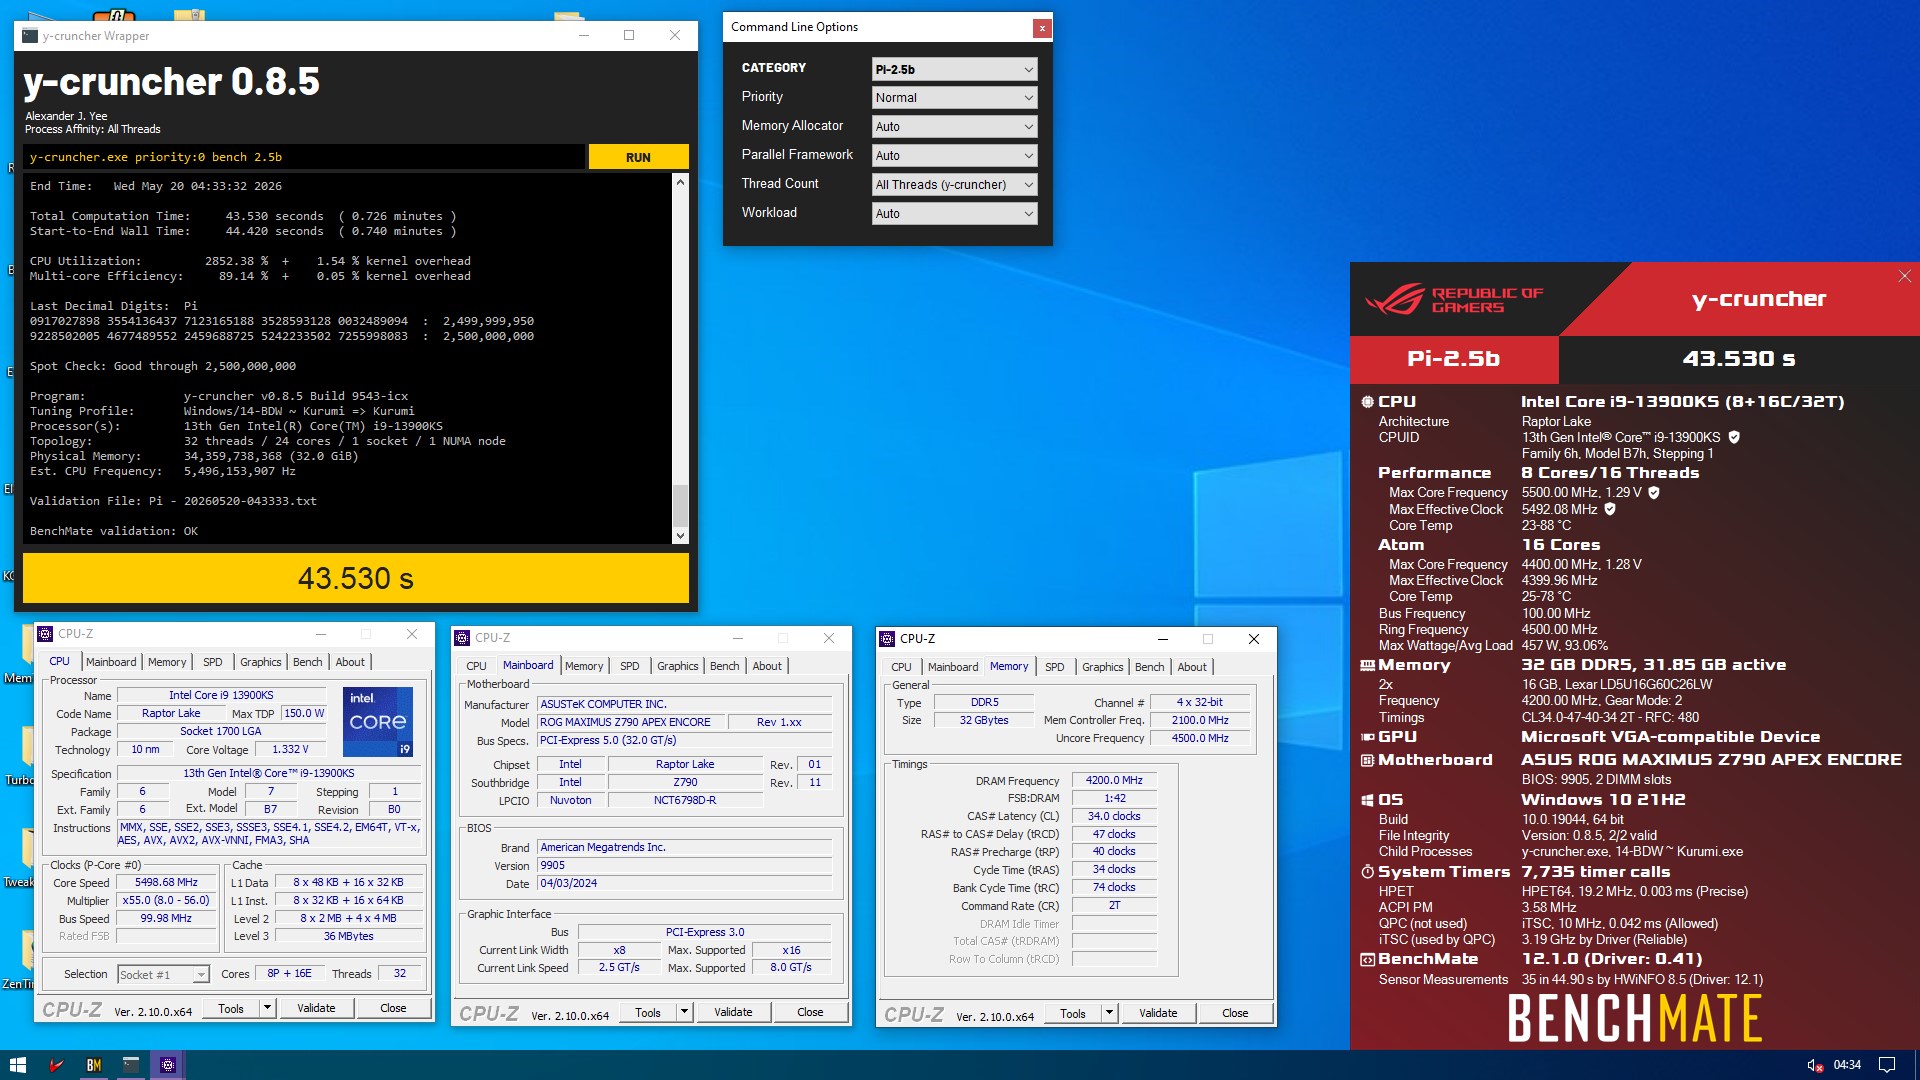Click the Motherboard section icon in BenchMate panel
The height and width of the screenshot is (1080, 1920).
coord(1367,760)
